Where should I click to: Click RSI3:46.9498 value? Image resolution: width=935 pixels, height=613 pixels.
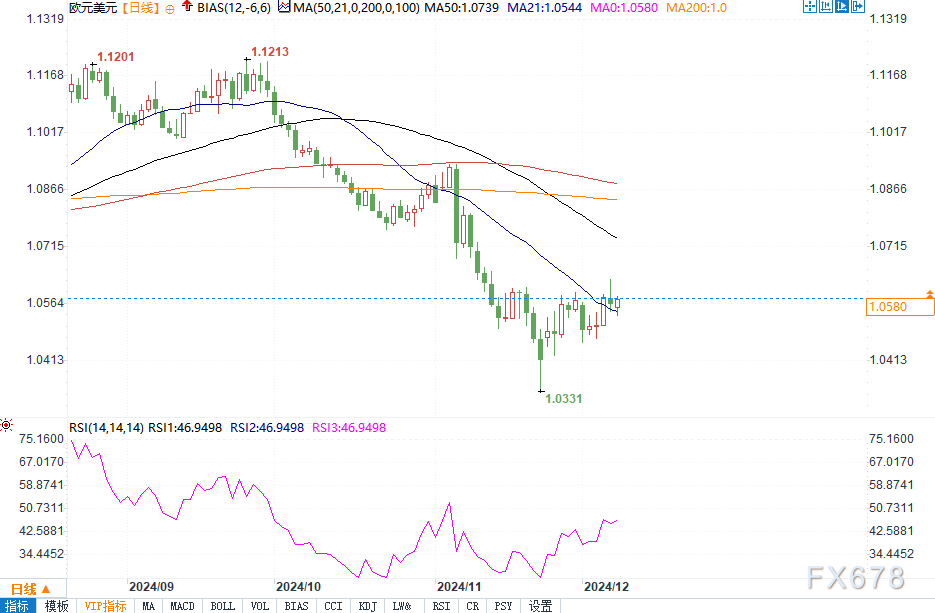349,428
